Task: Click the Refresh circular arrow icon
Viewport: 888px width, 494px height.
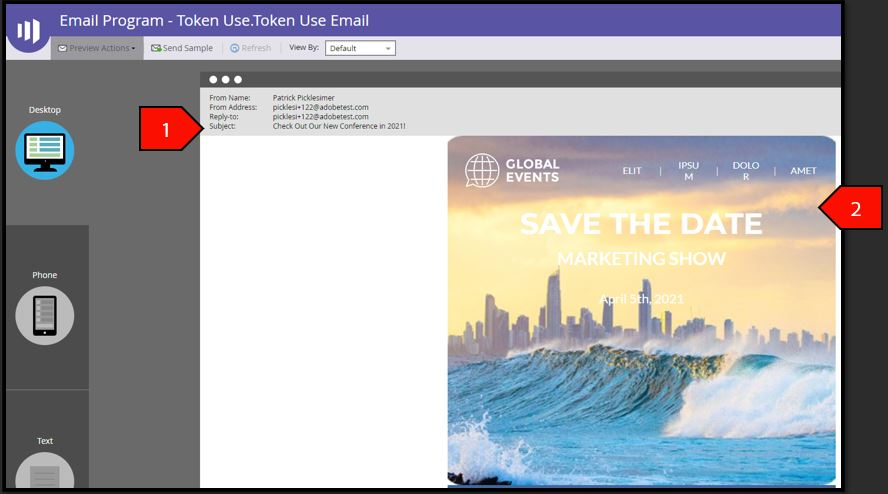Action: click(x=234, y=48)
